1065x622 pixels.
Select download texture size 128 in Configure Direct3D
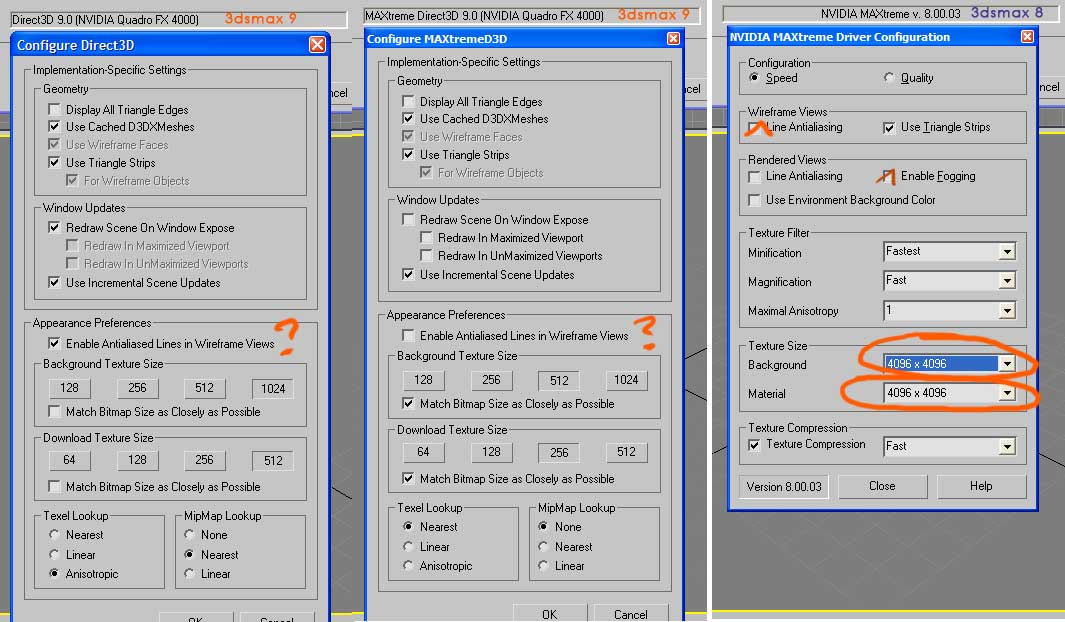(x=137, y=460)
